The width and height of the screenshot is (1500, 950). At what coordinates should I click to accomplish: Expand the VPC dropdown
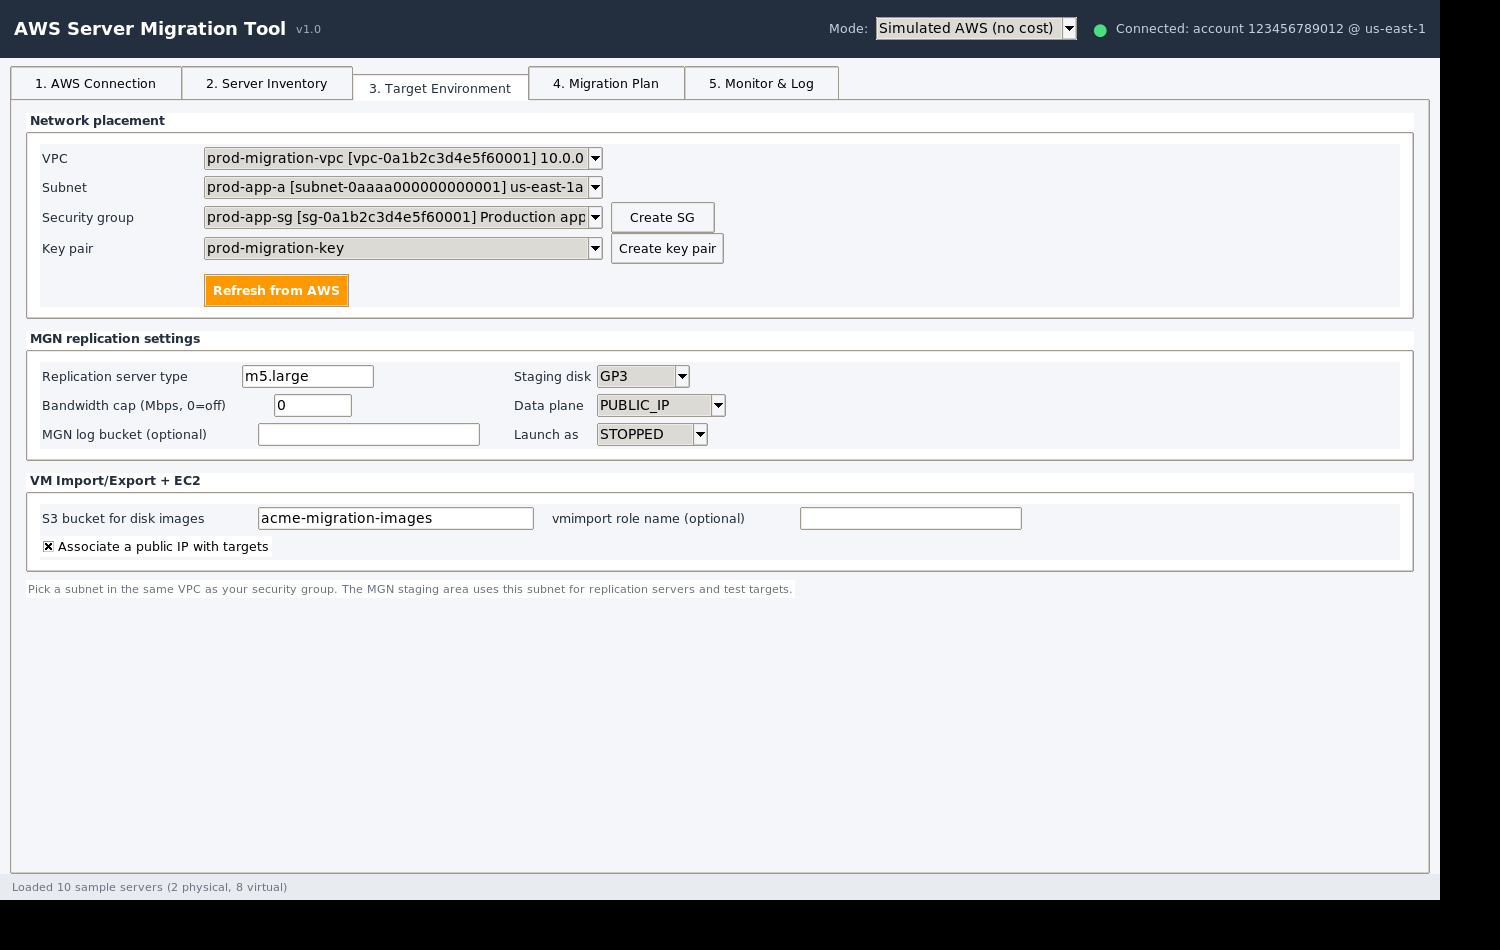pos(403,158)
